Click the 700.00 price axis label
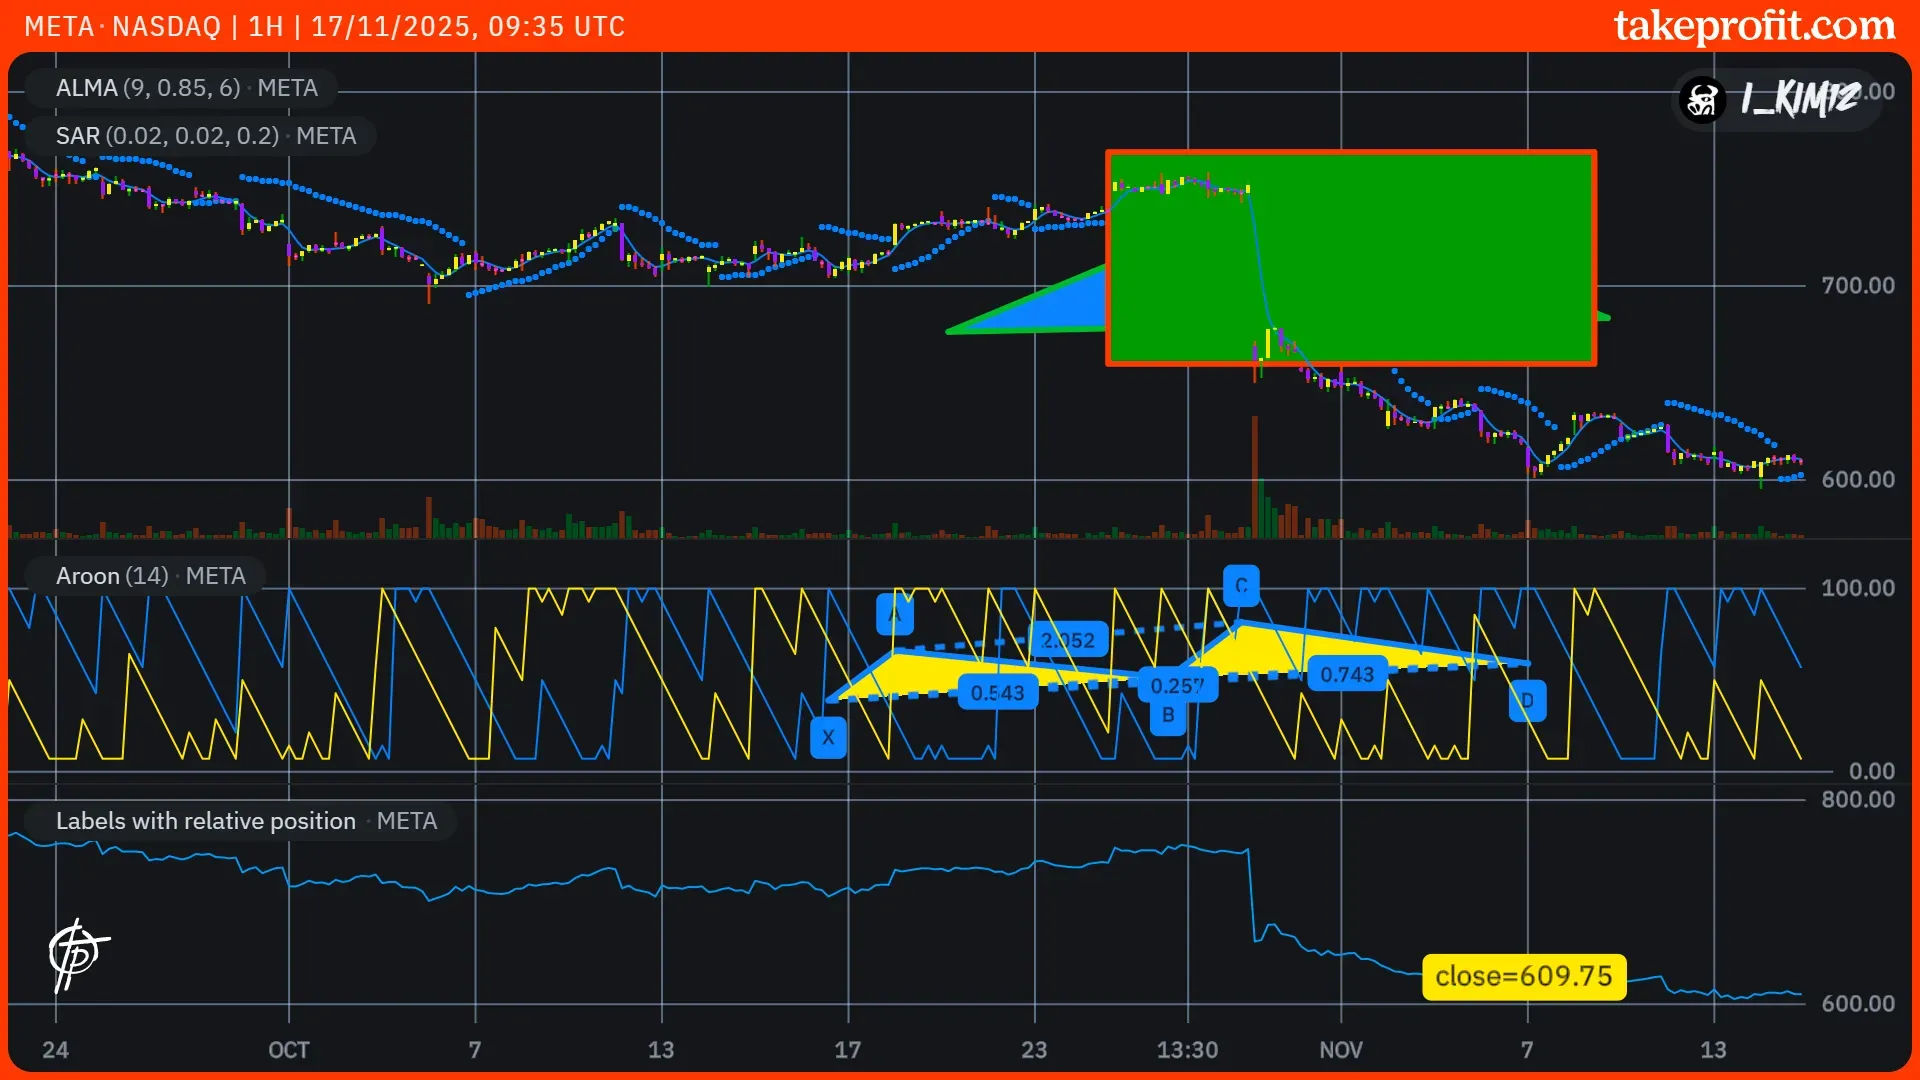This screenshot has width=1920, height=1080. (x=1857, y=286)
